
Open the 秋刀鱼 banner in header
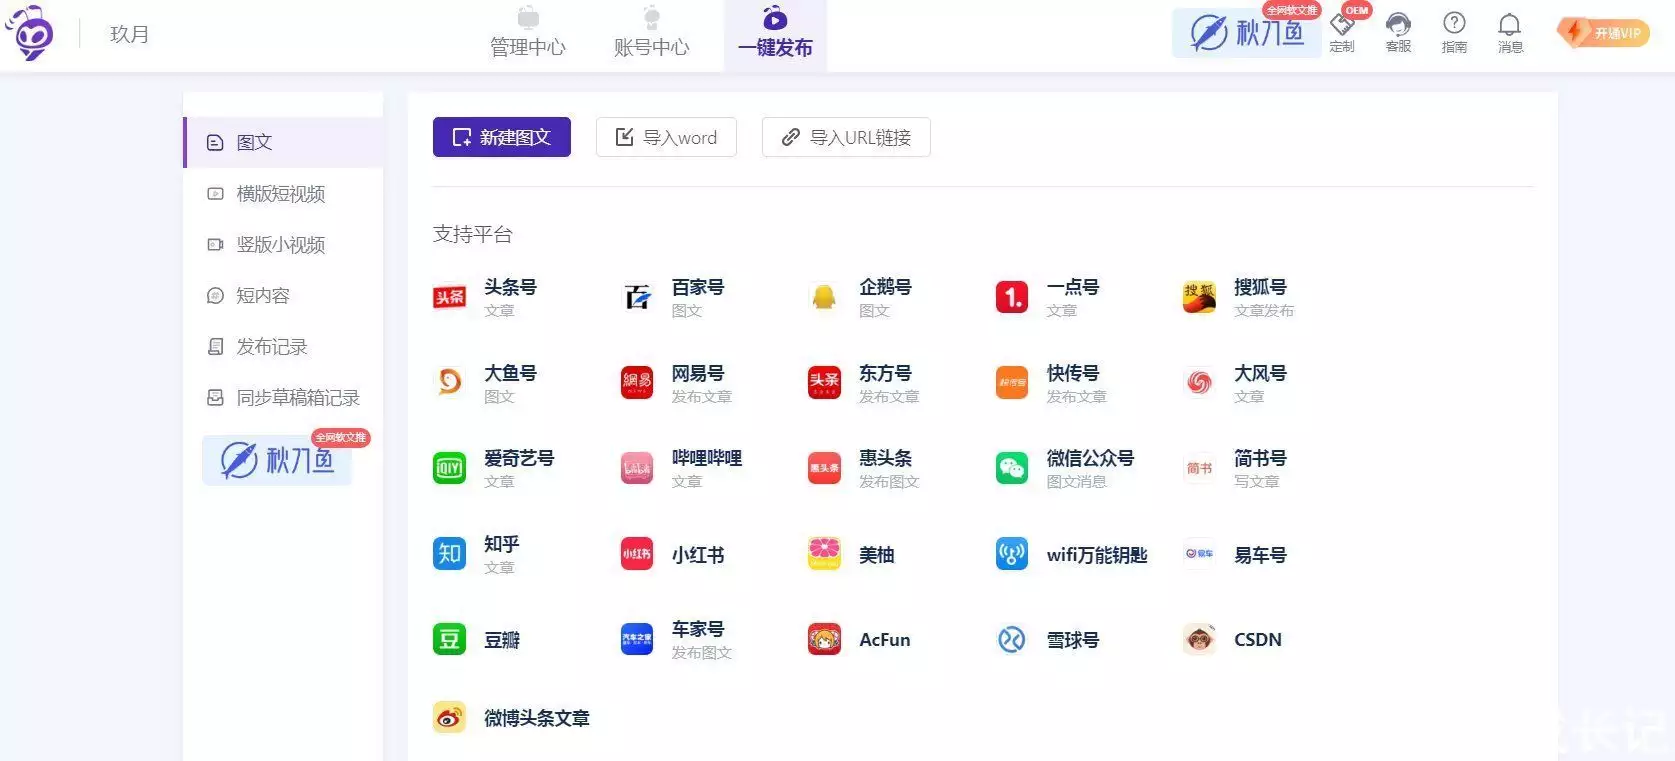pos(1246,32)
